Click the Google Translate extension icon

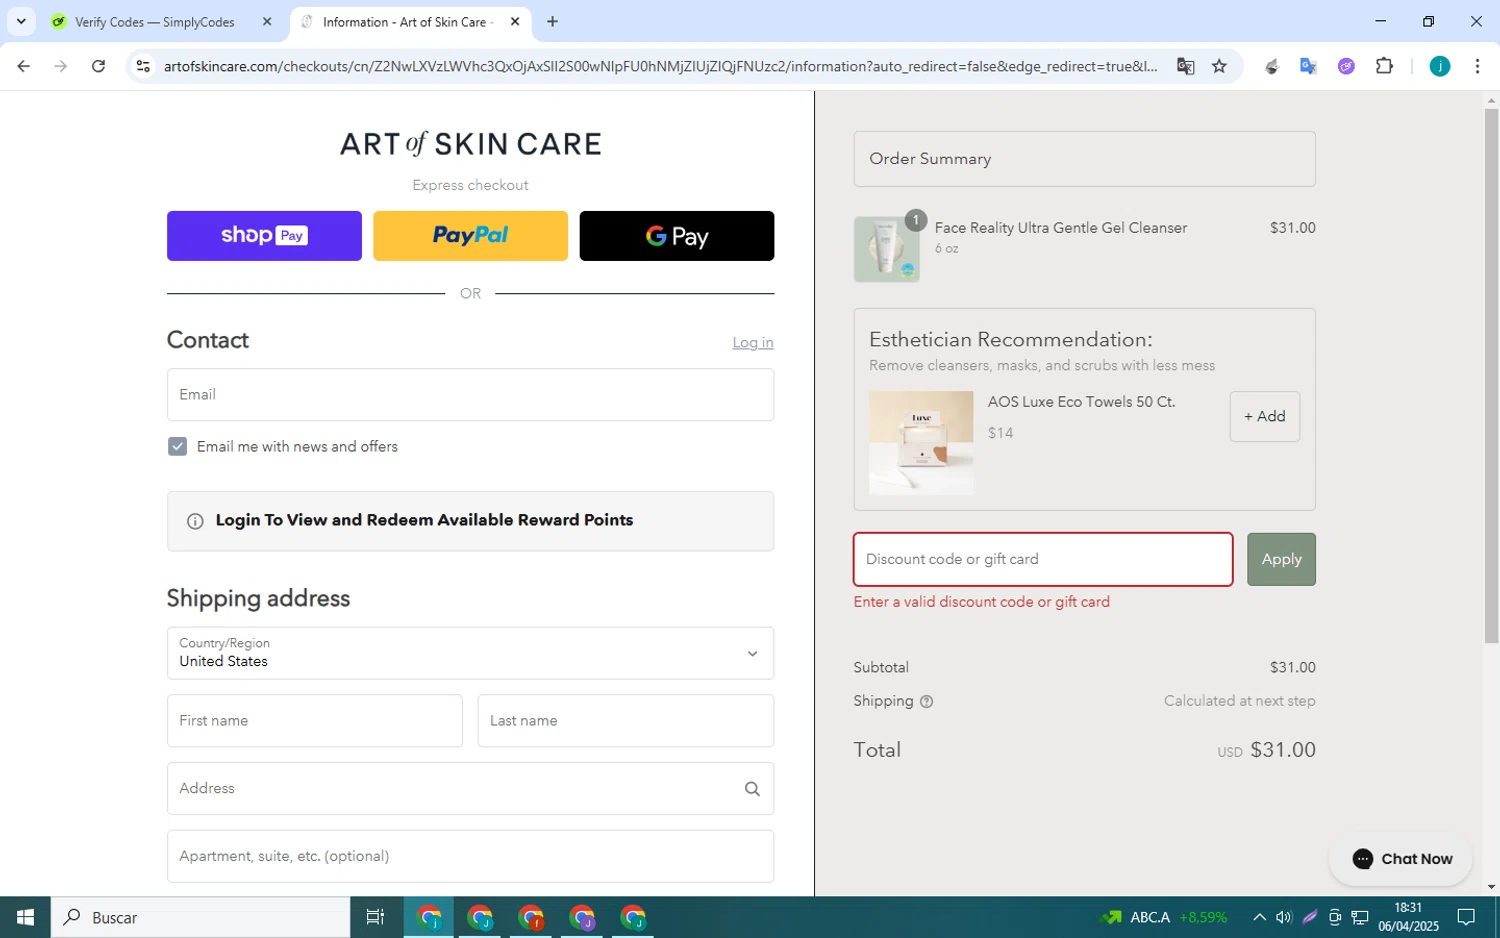pos(1308,66)
